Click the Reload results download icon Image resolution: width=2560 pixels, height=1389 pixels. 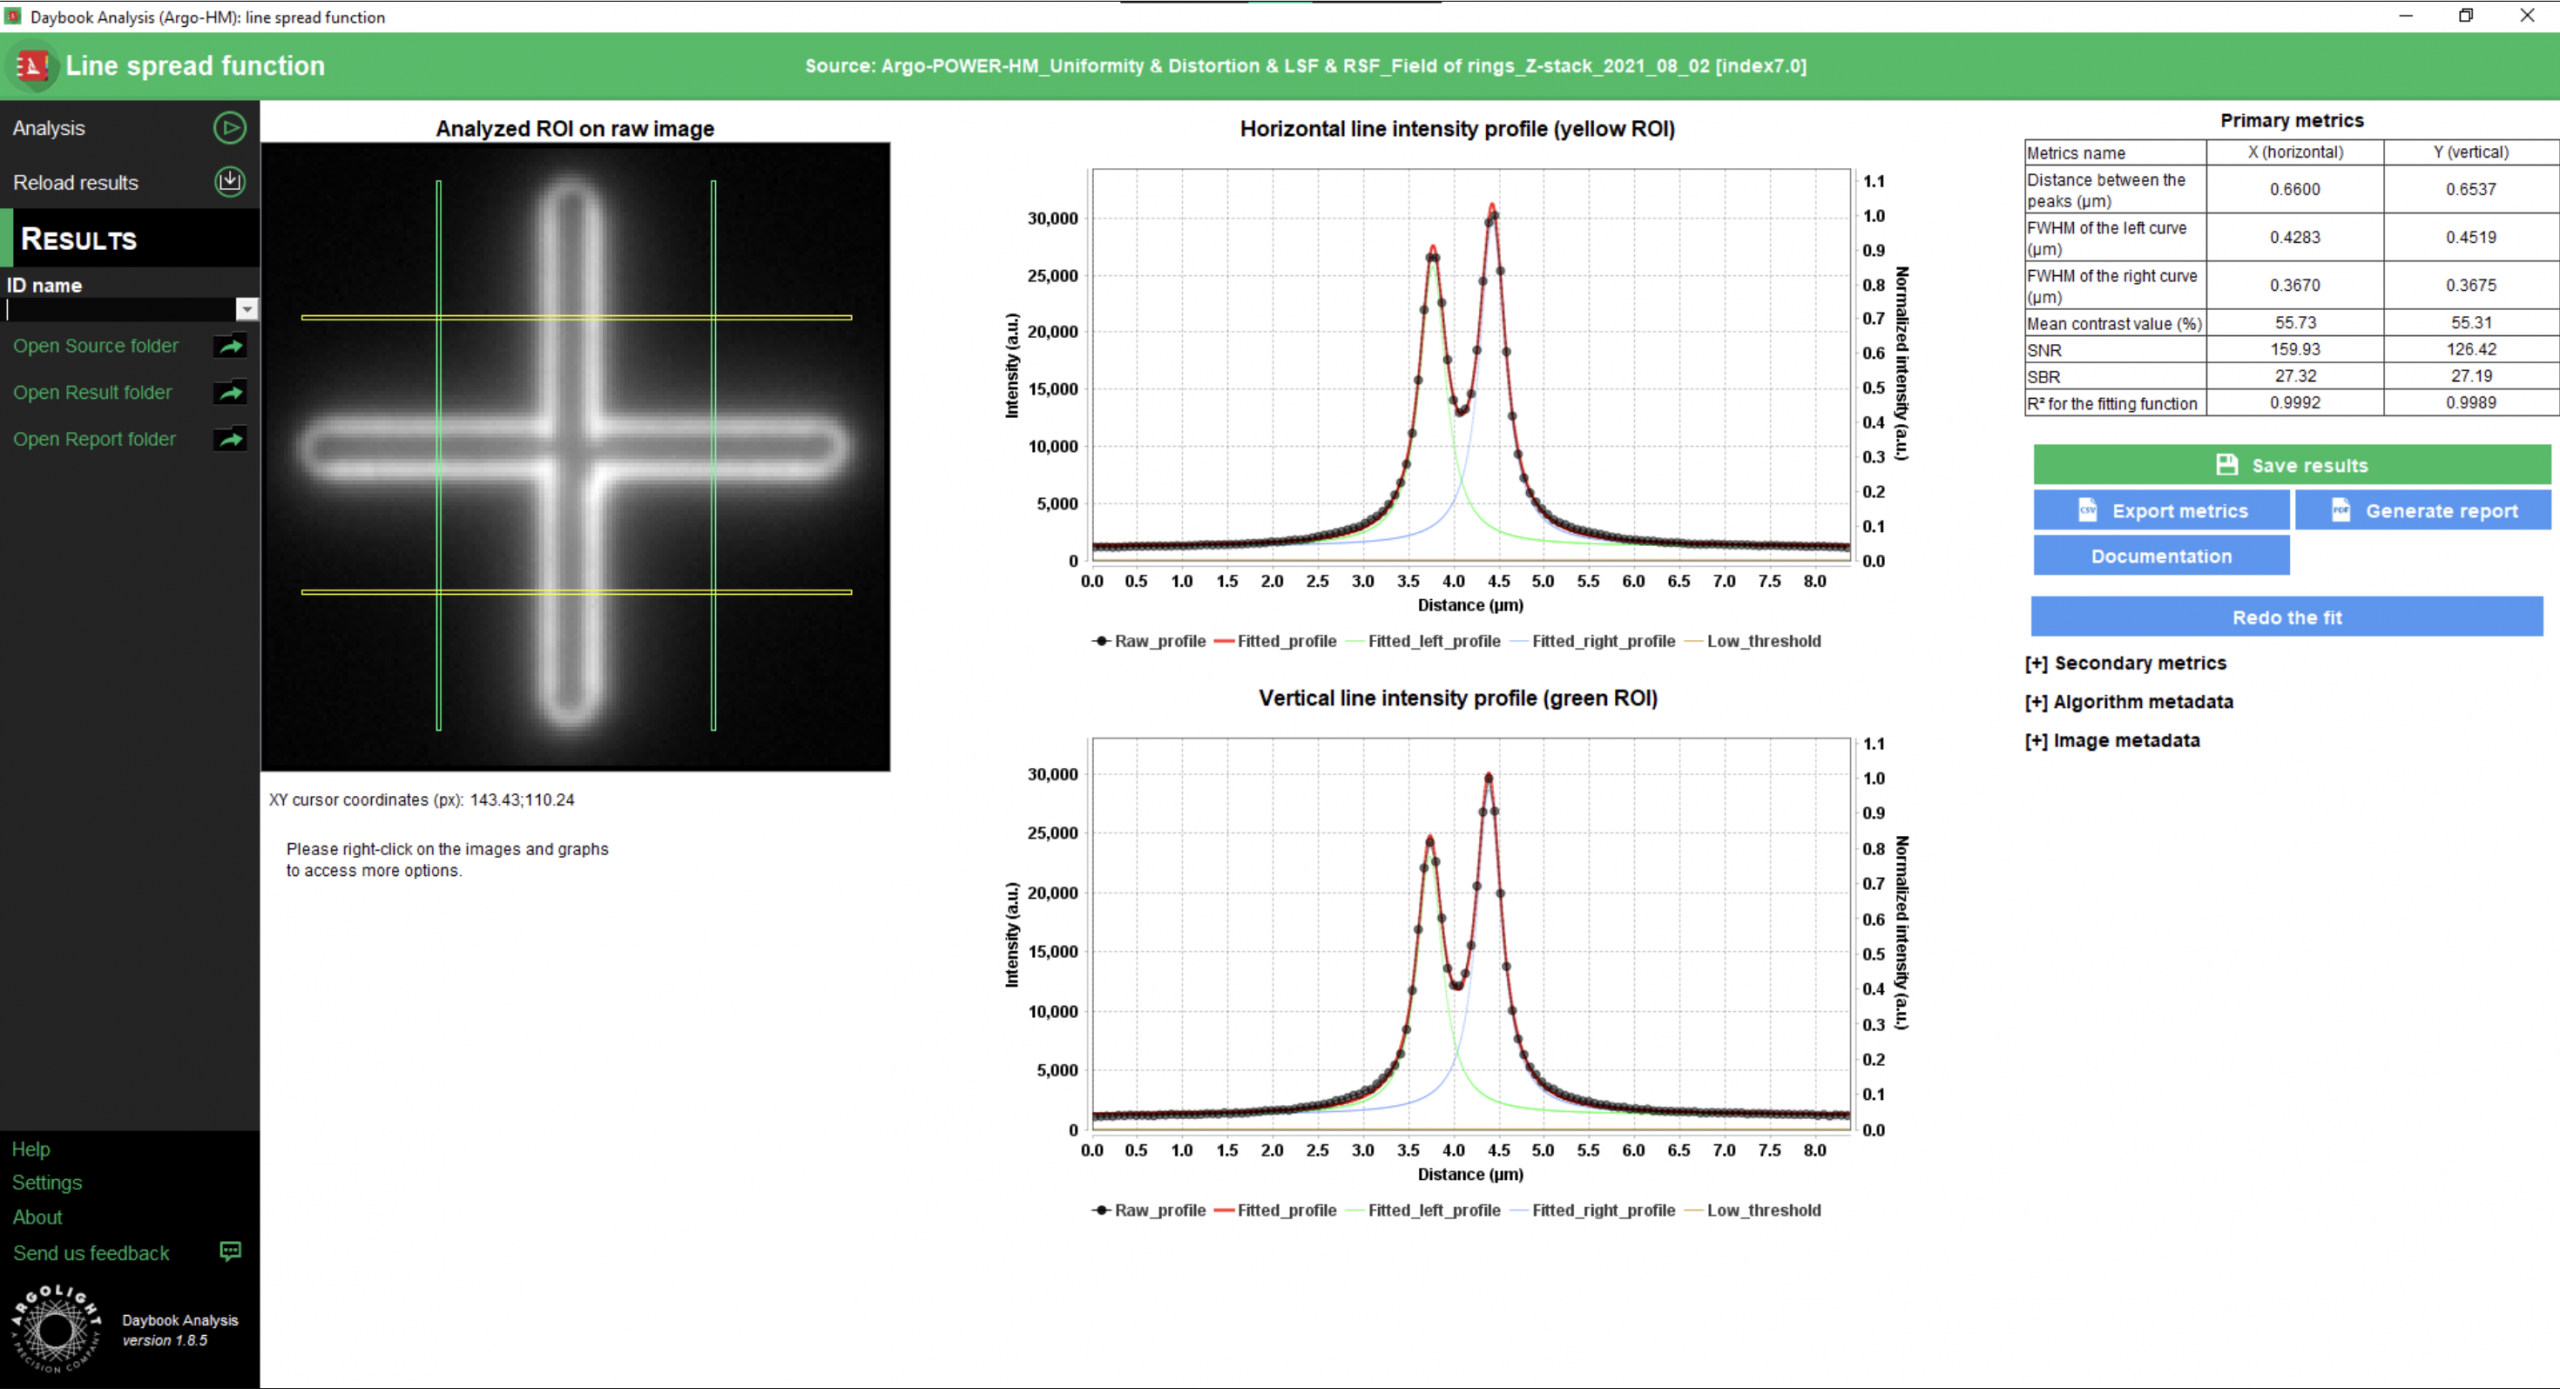(x=229, y=182)
